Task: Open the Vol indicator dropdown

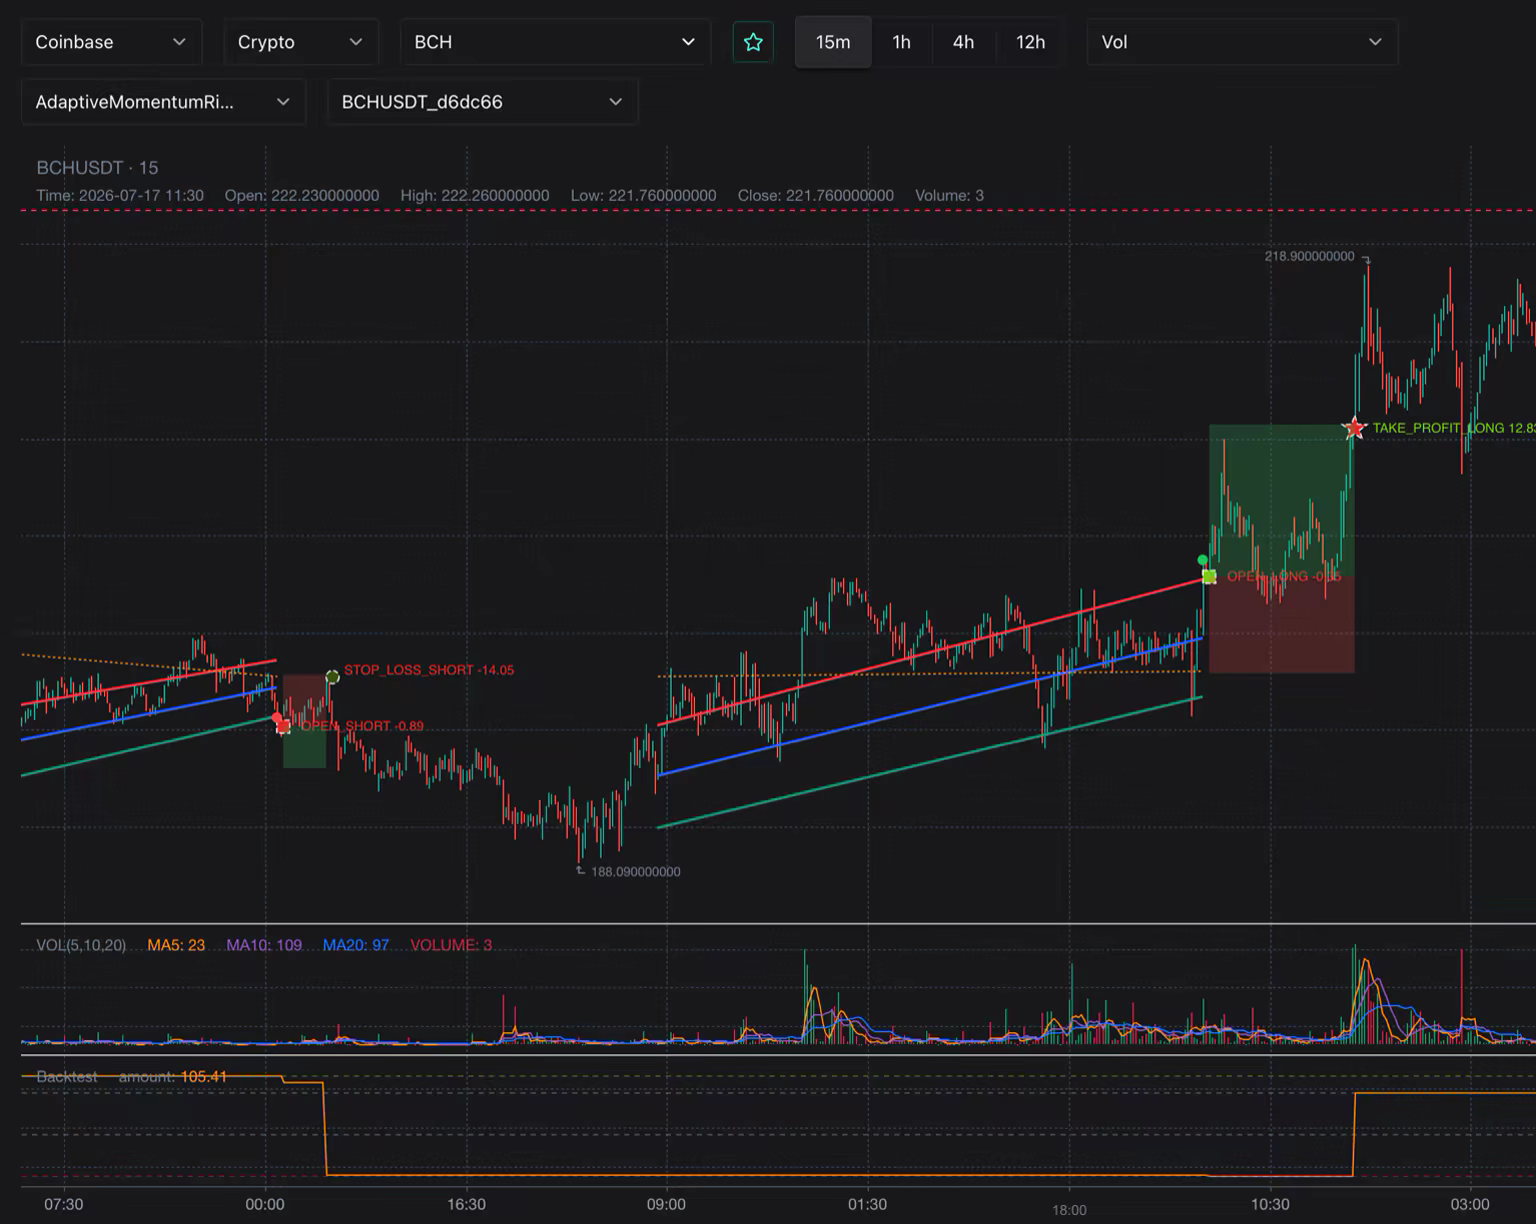Action: point(1242,42)
